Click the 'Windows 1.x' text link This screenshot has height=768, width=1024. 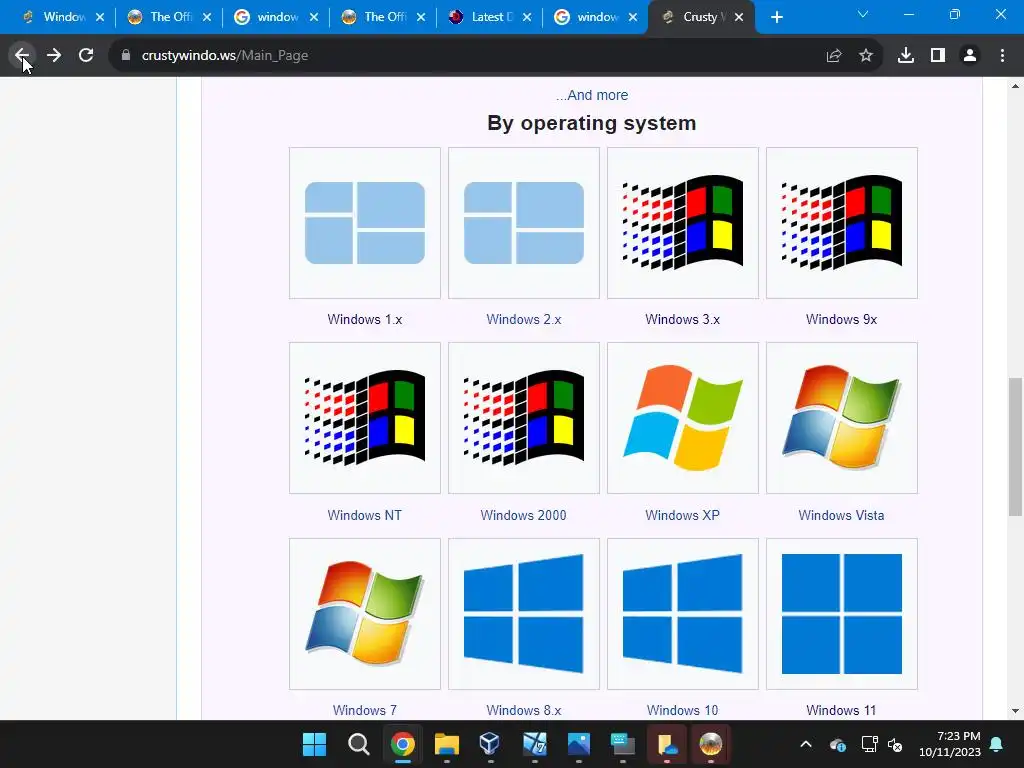[x=364, y=319]
